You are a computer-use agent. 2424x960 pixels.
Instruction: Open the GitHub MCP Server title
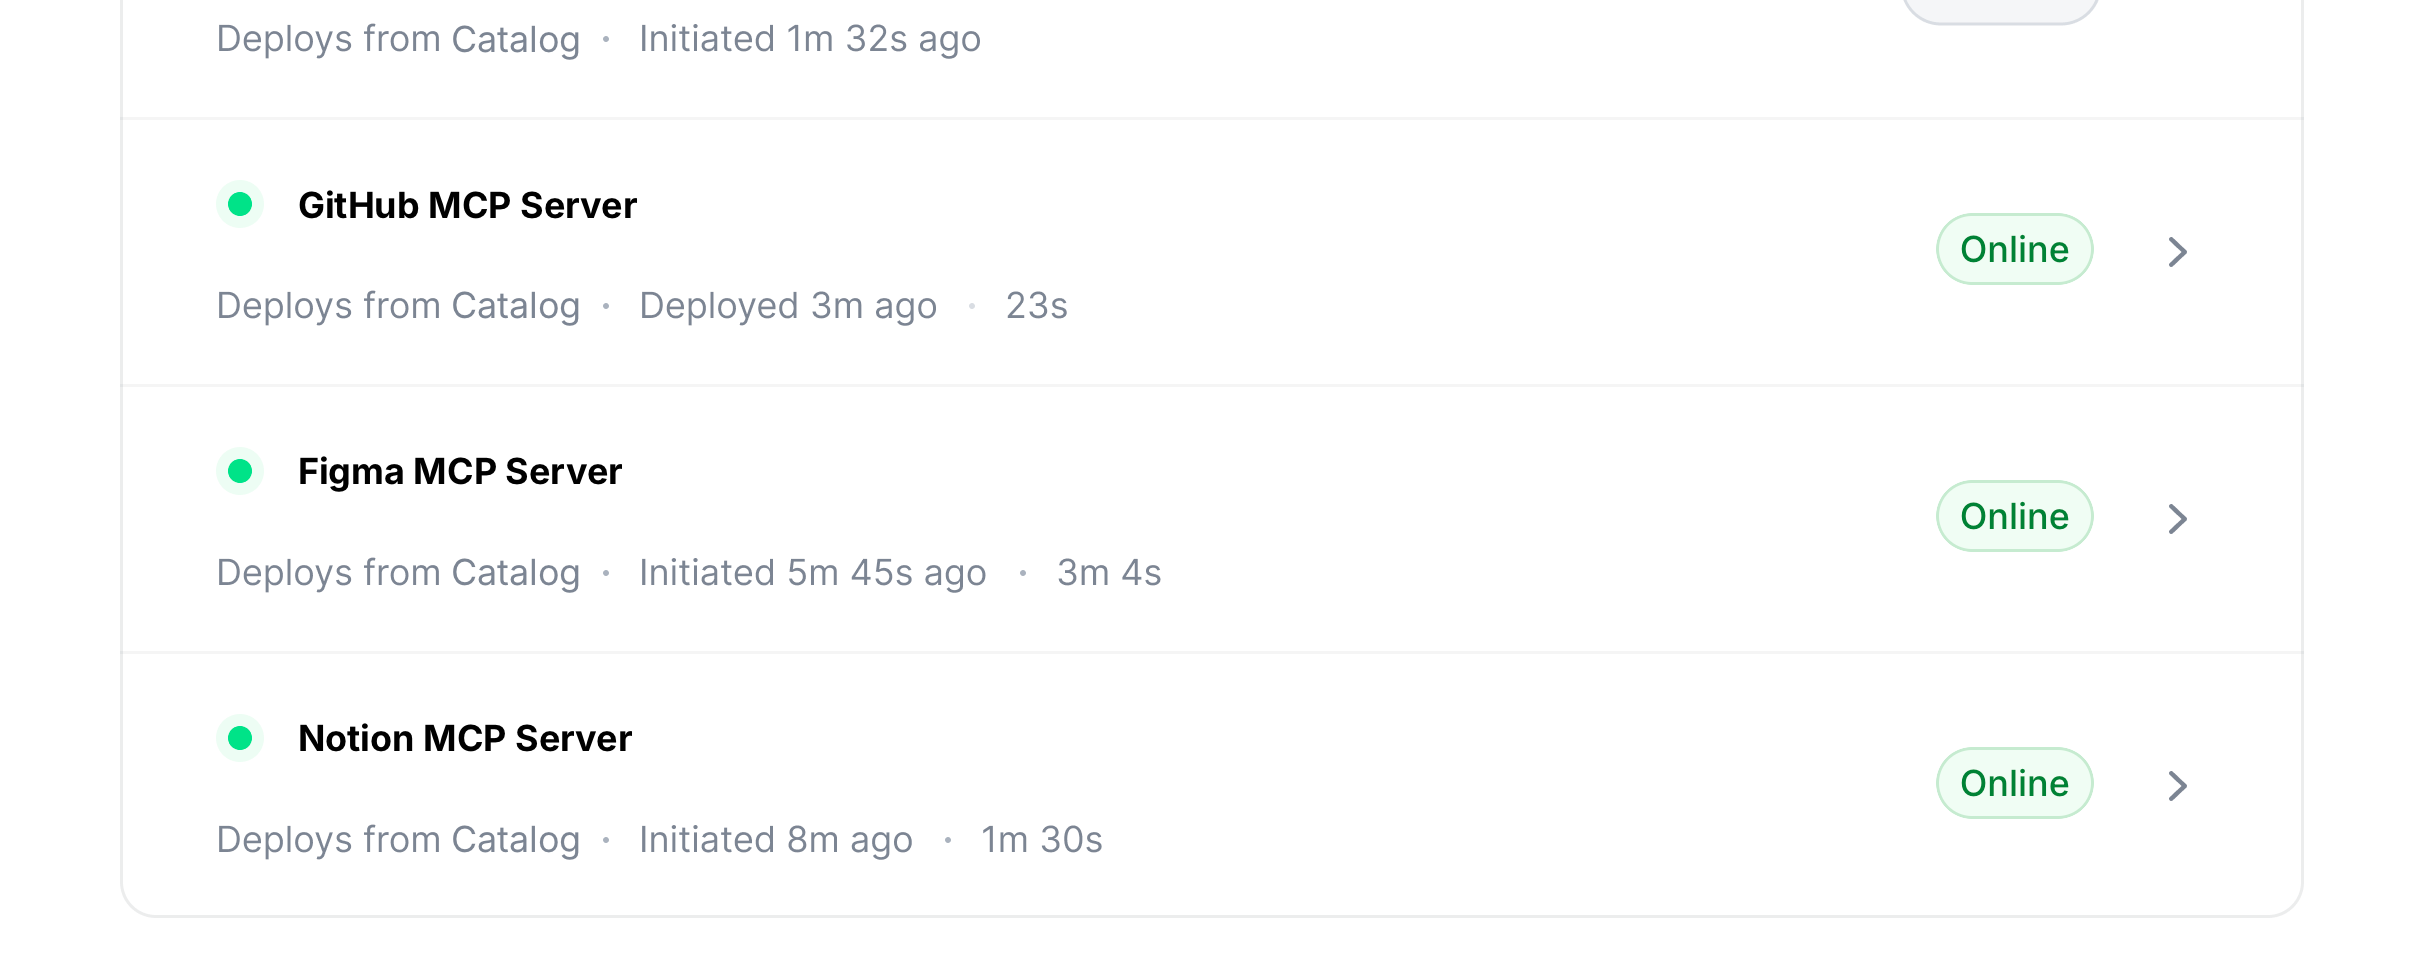(467, 205)
